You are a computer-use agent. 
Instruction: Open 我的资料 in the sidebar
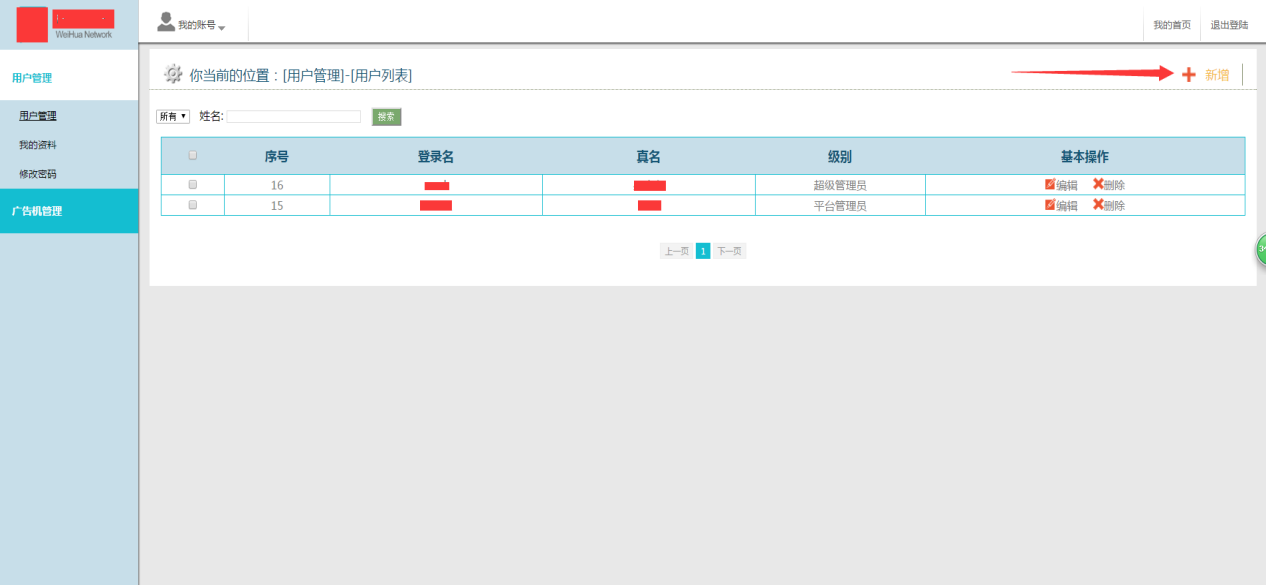[38, 145]
